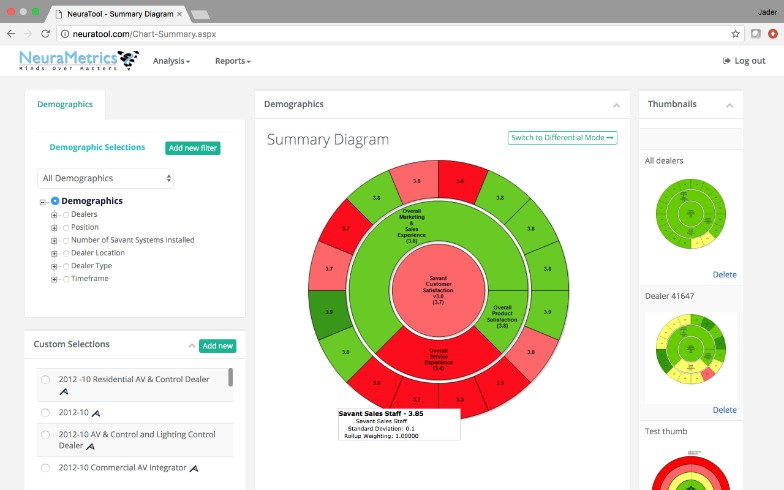Select Number of Savant Systems Installed radio

tap(66, 241)
